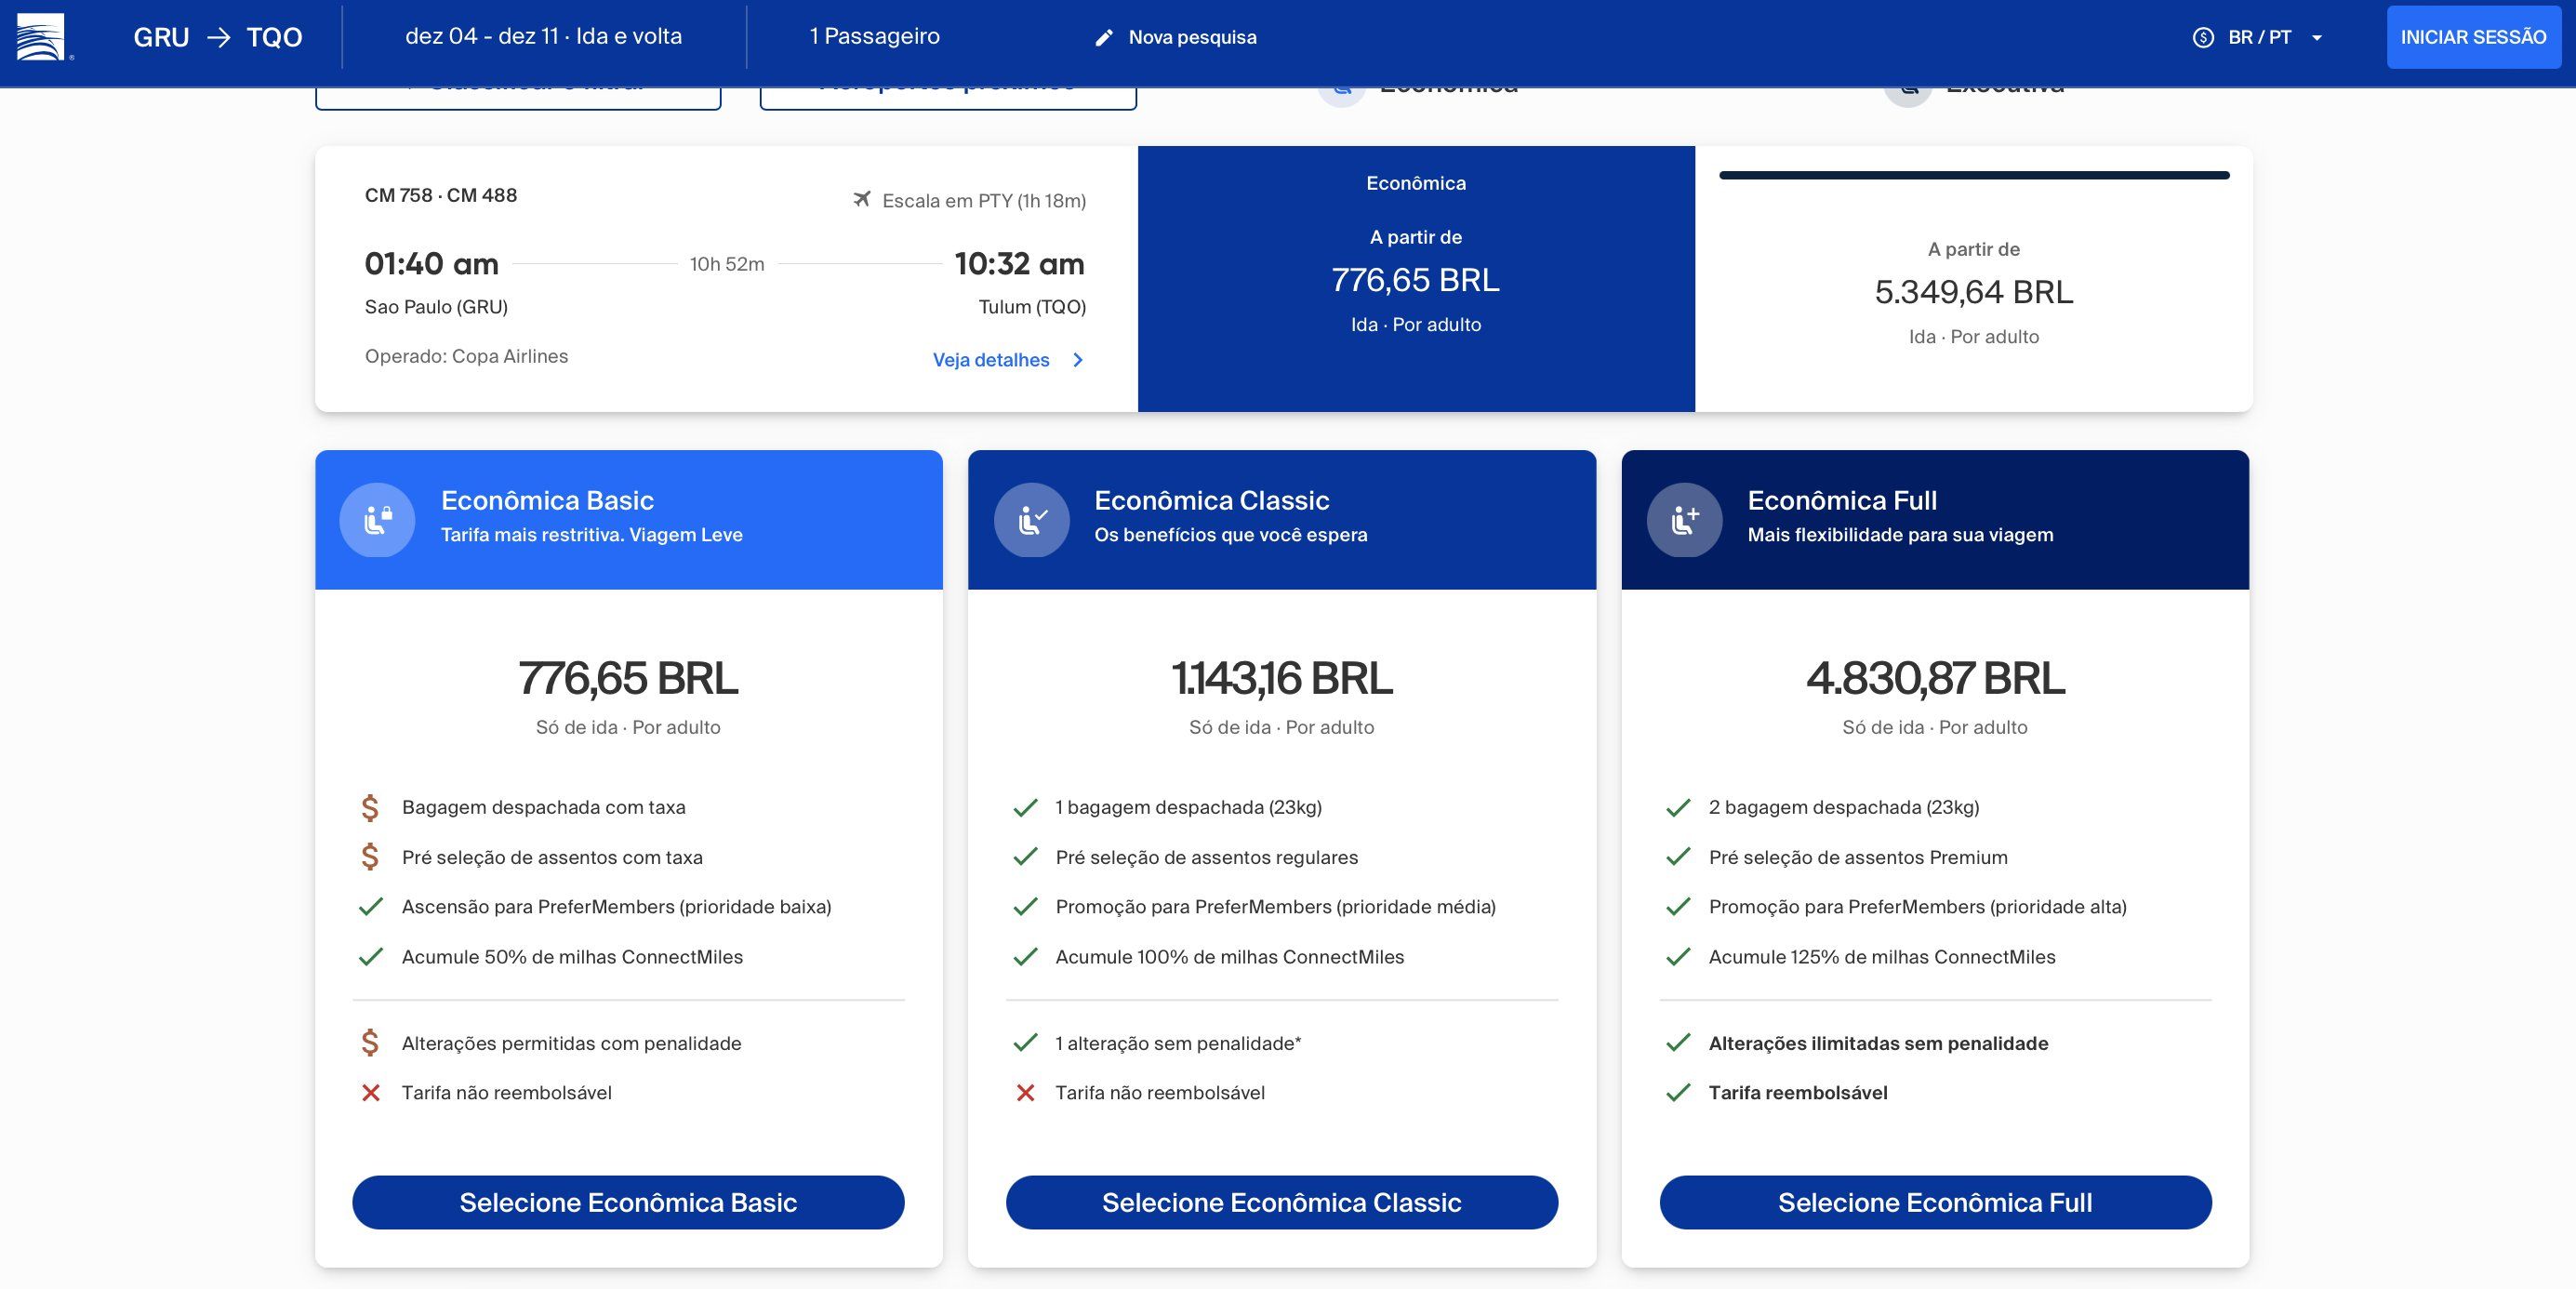Image resolution: width=2576 pixels, height=1289 pixels.
Task: Click the Econômica Basic card header
Action: tap(629, 520)
